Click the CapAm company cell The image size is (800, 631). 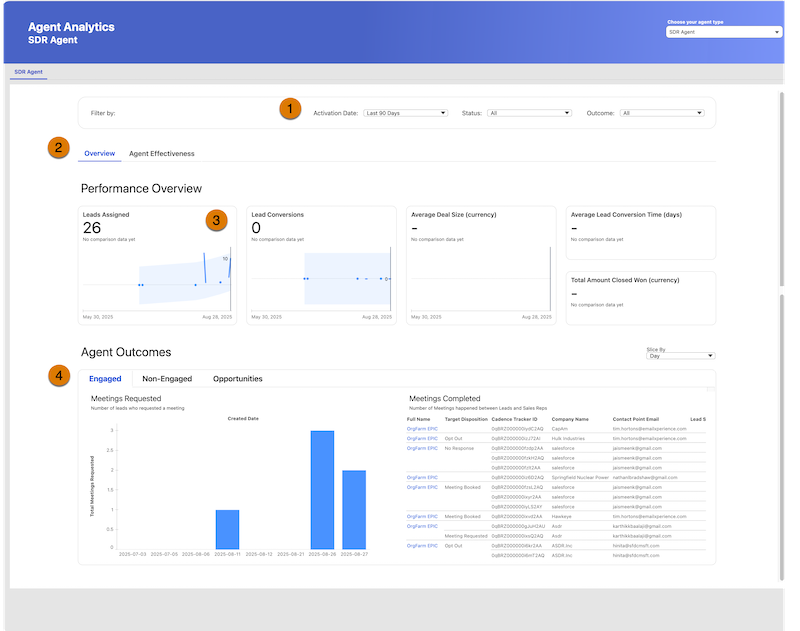(560, 428)
